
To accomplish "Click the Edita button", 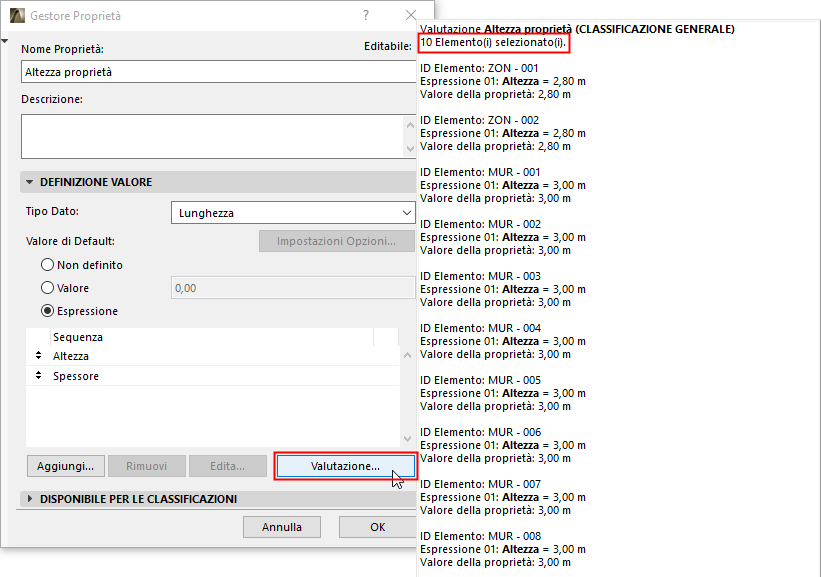I will 228,466.
